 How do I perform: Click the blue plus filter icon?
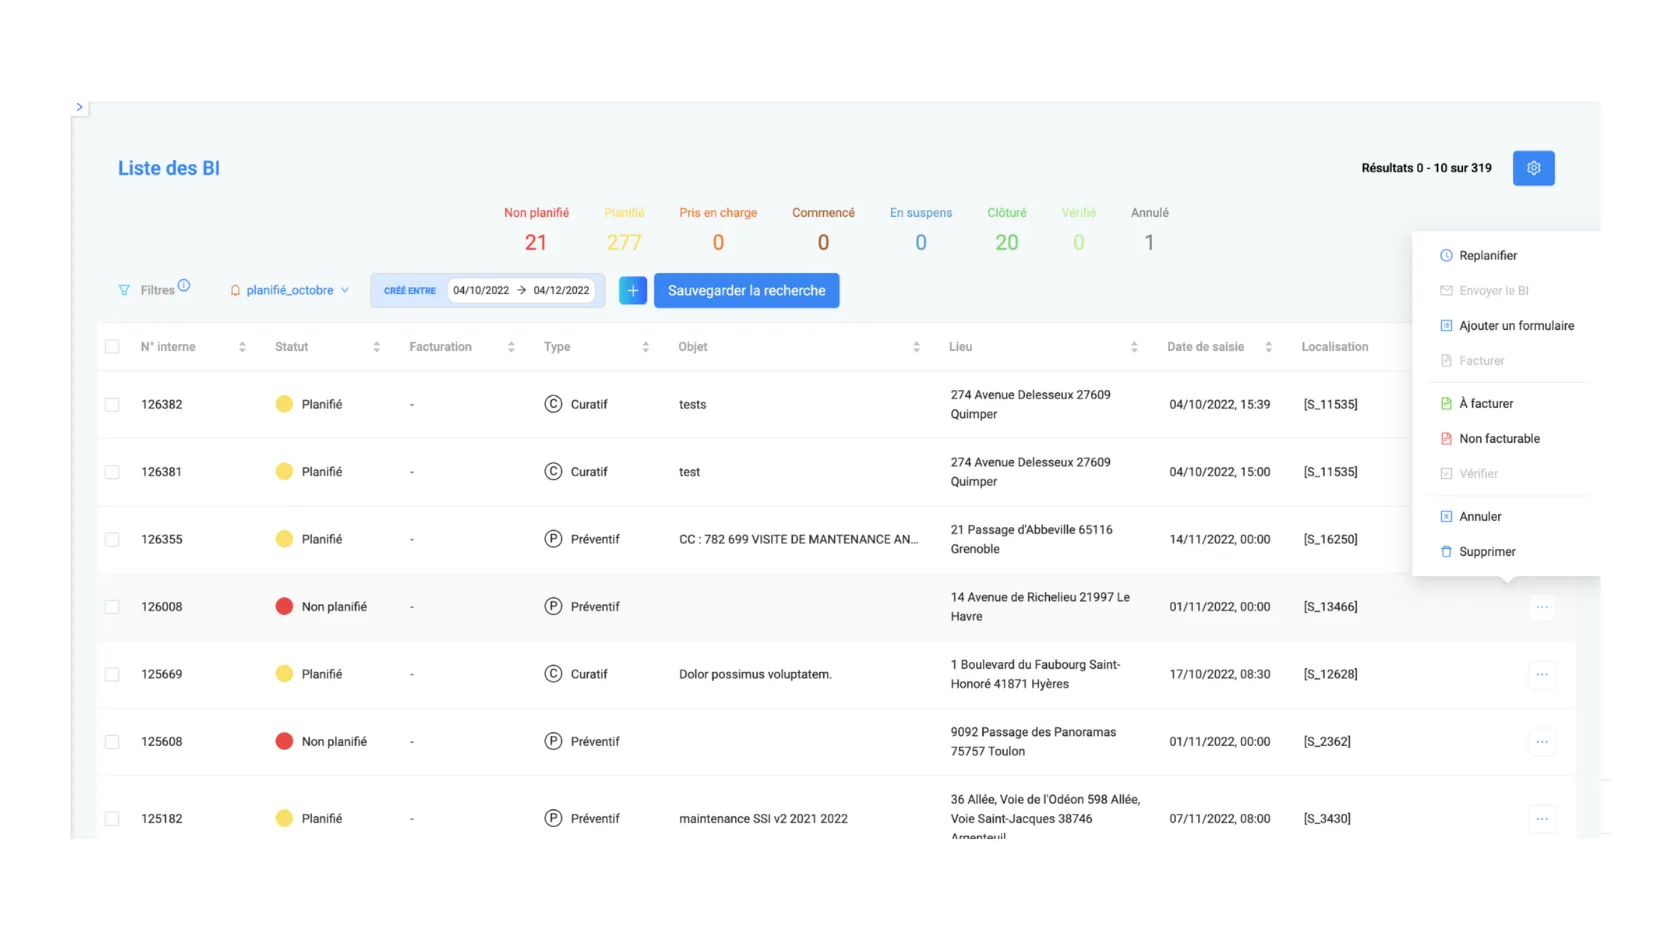point(633,290)
